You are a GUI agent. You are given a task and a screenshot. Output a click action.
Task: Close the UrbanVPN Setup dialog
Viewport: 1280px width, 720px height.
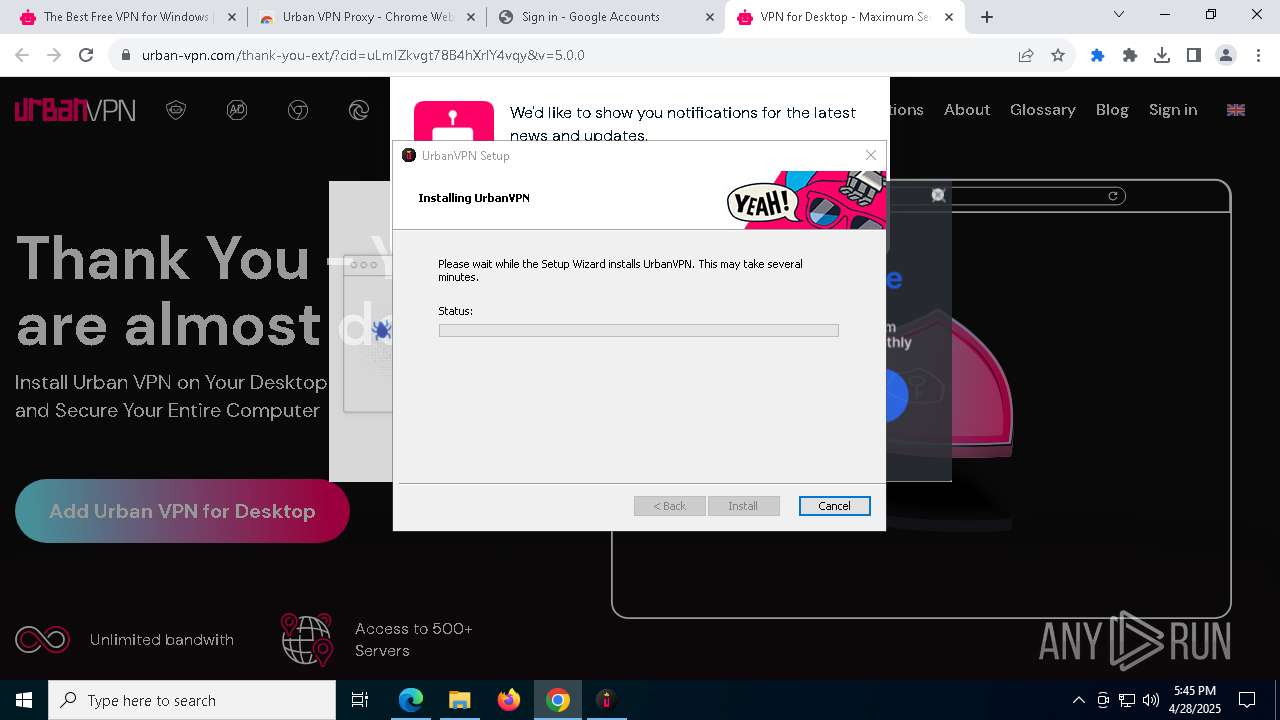point(871,155)
